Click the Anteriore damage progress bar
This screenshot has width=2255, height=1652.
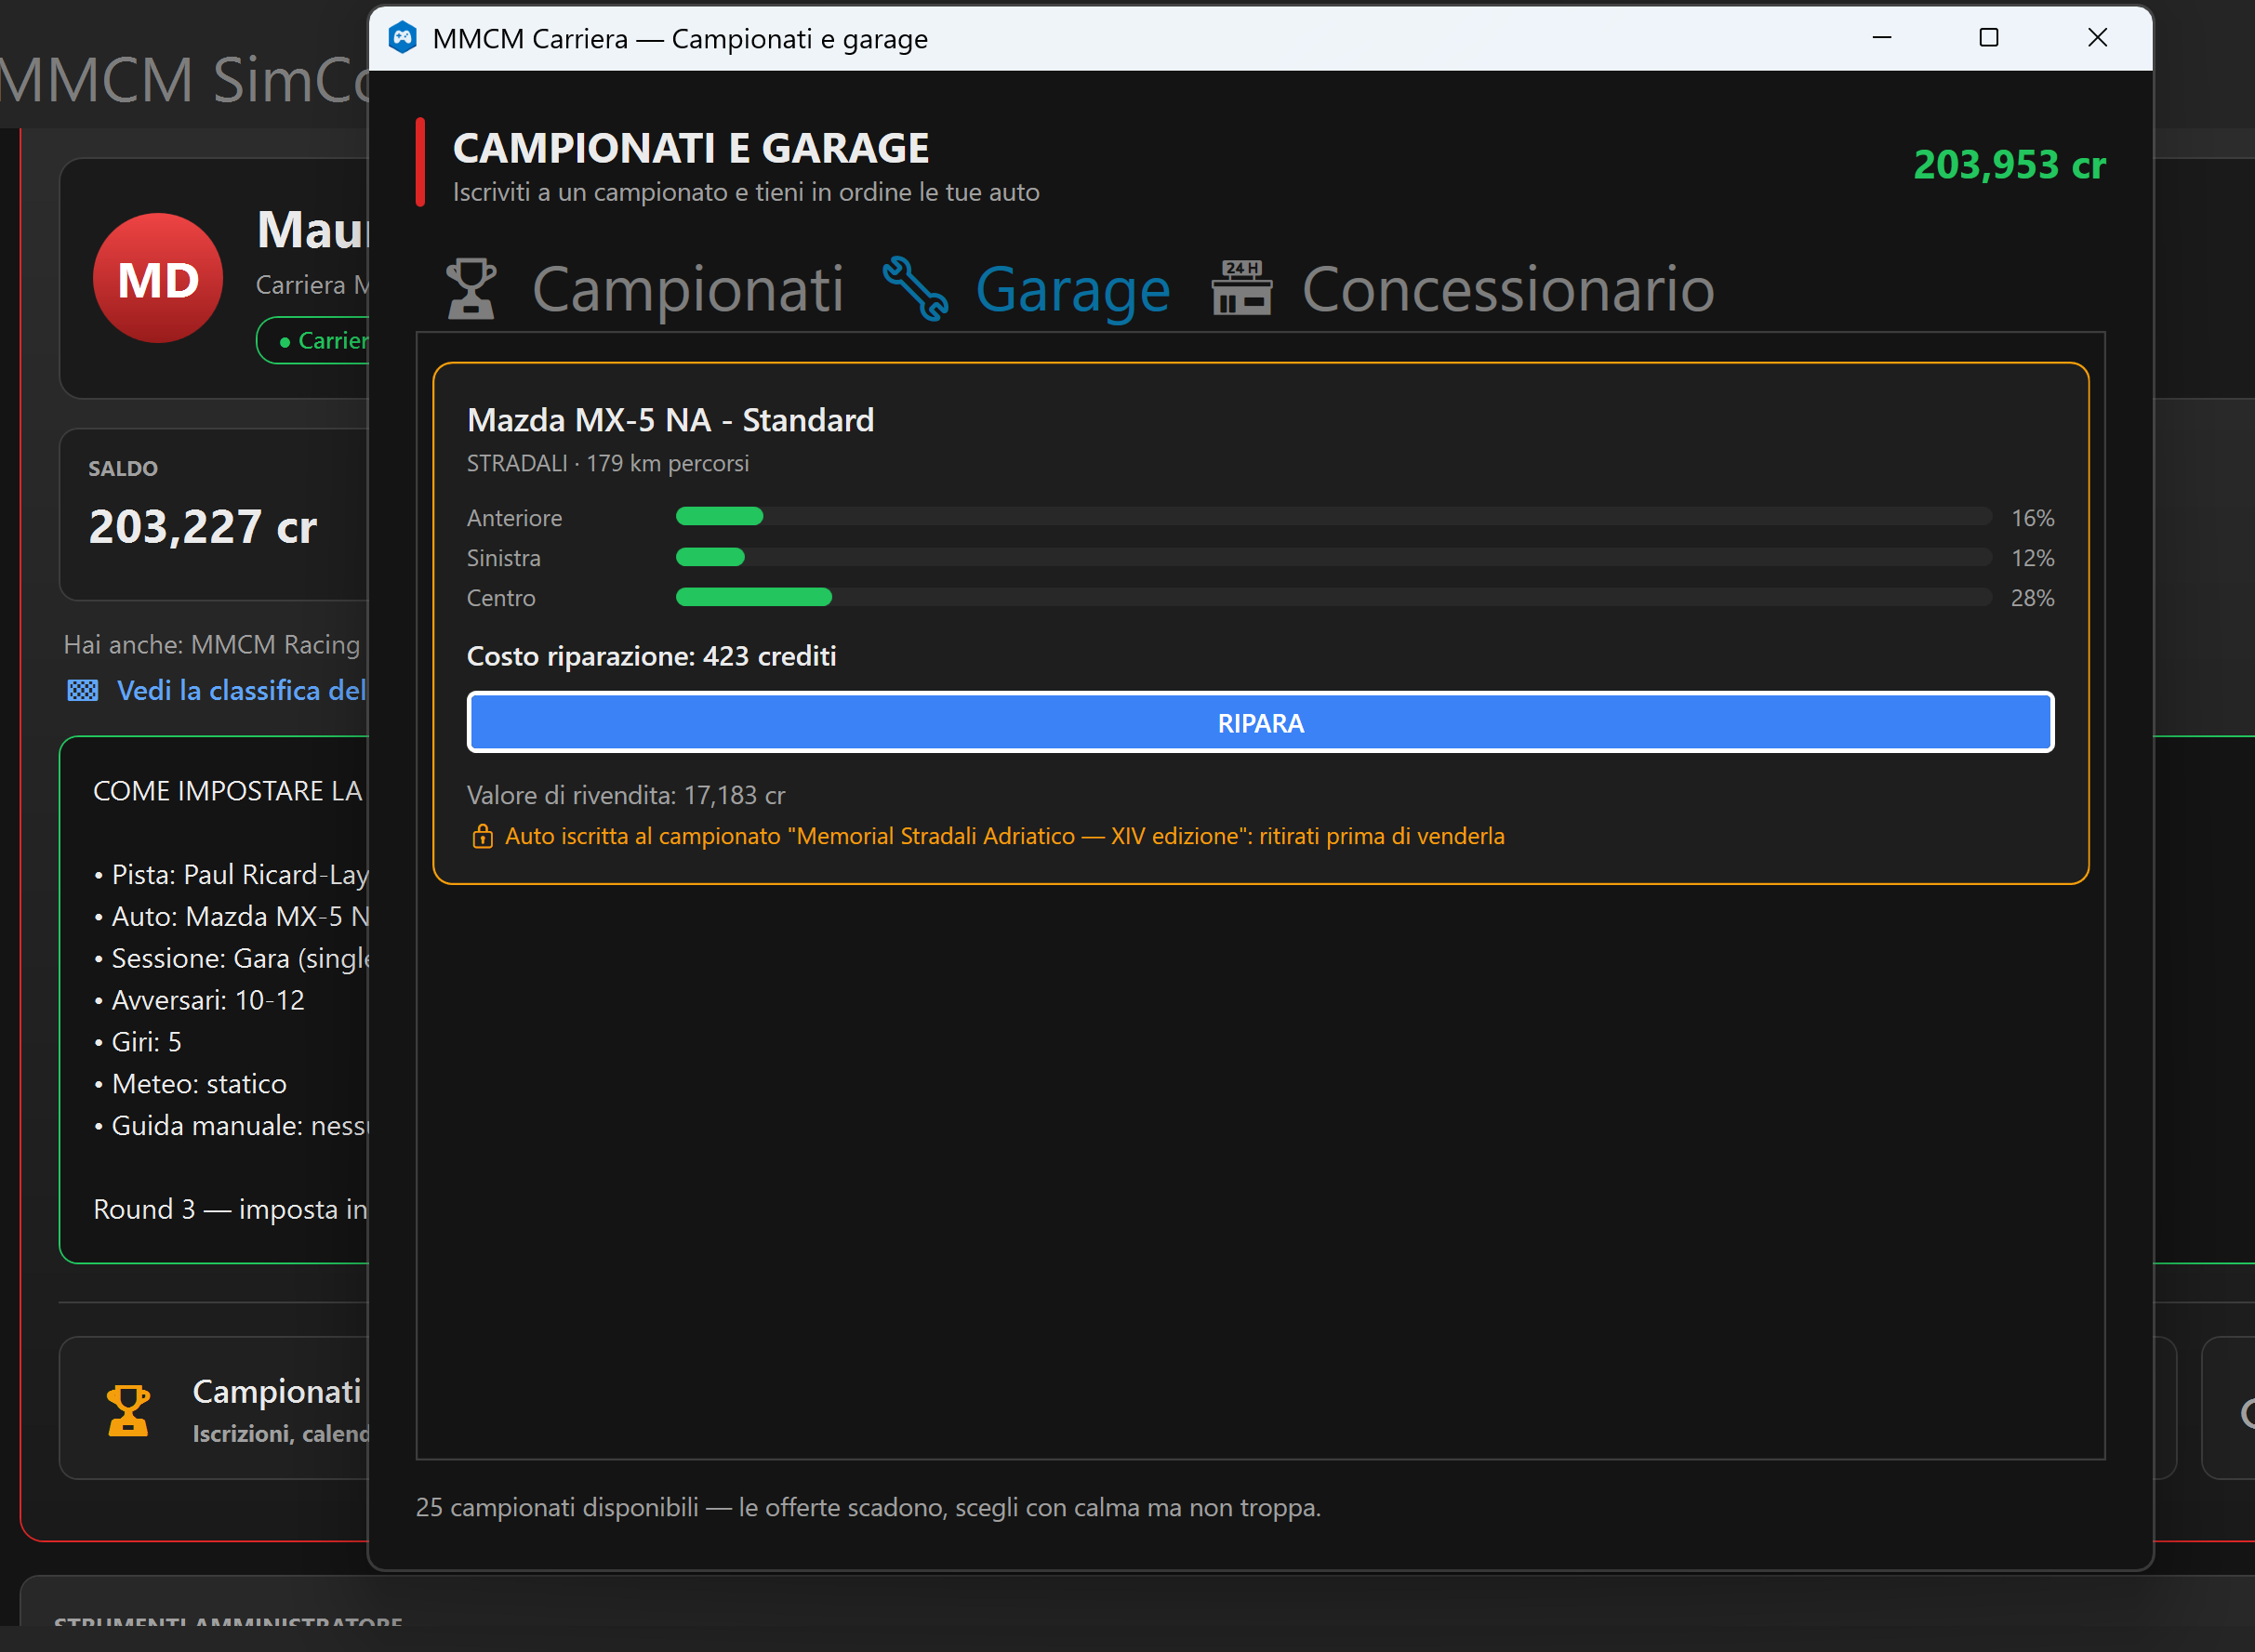[1333, 516]
